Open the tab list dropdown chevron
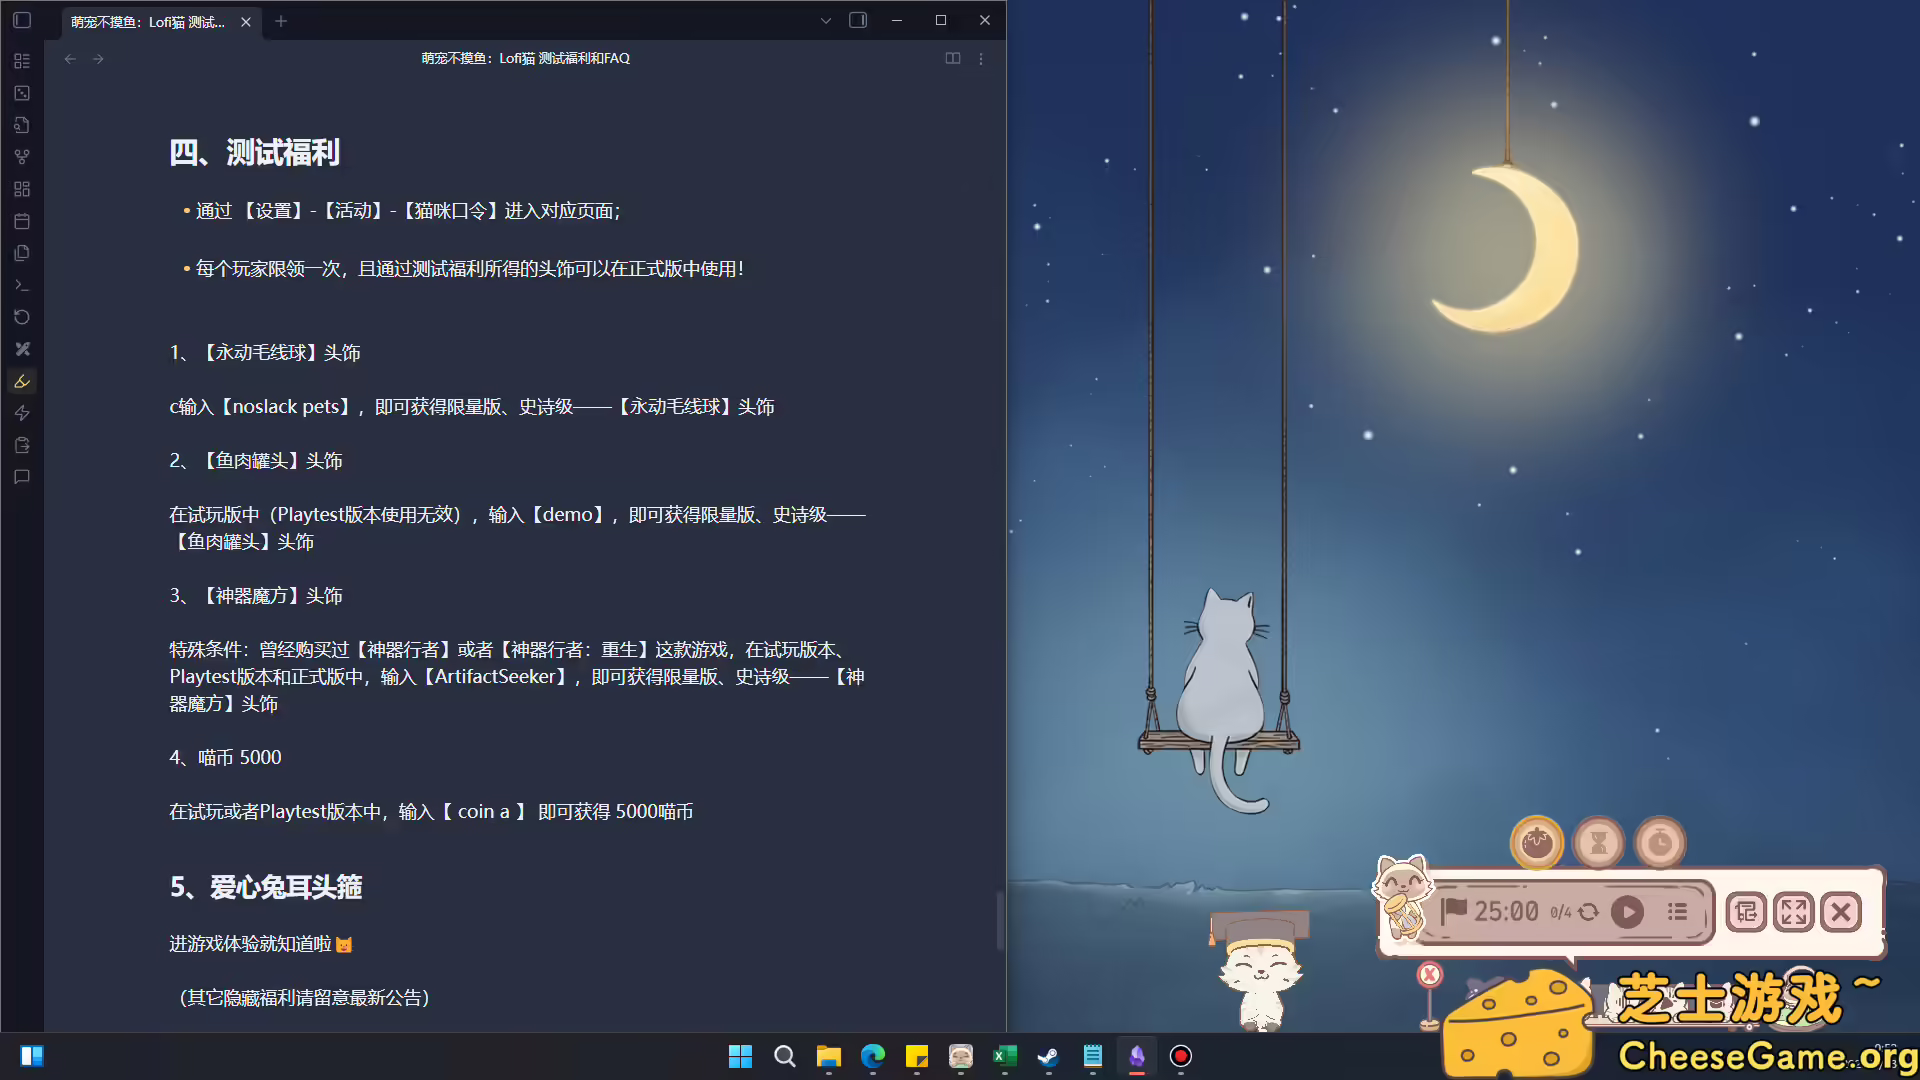Image resolution: width=1920 pixels, height=1080 pixels. pos(826,20)
